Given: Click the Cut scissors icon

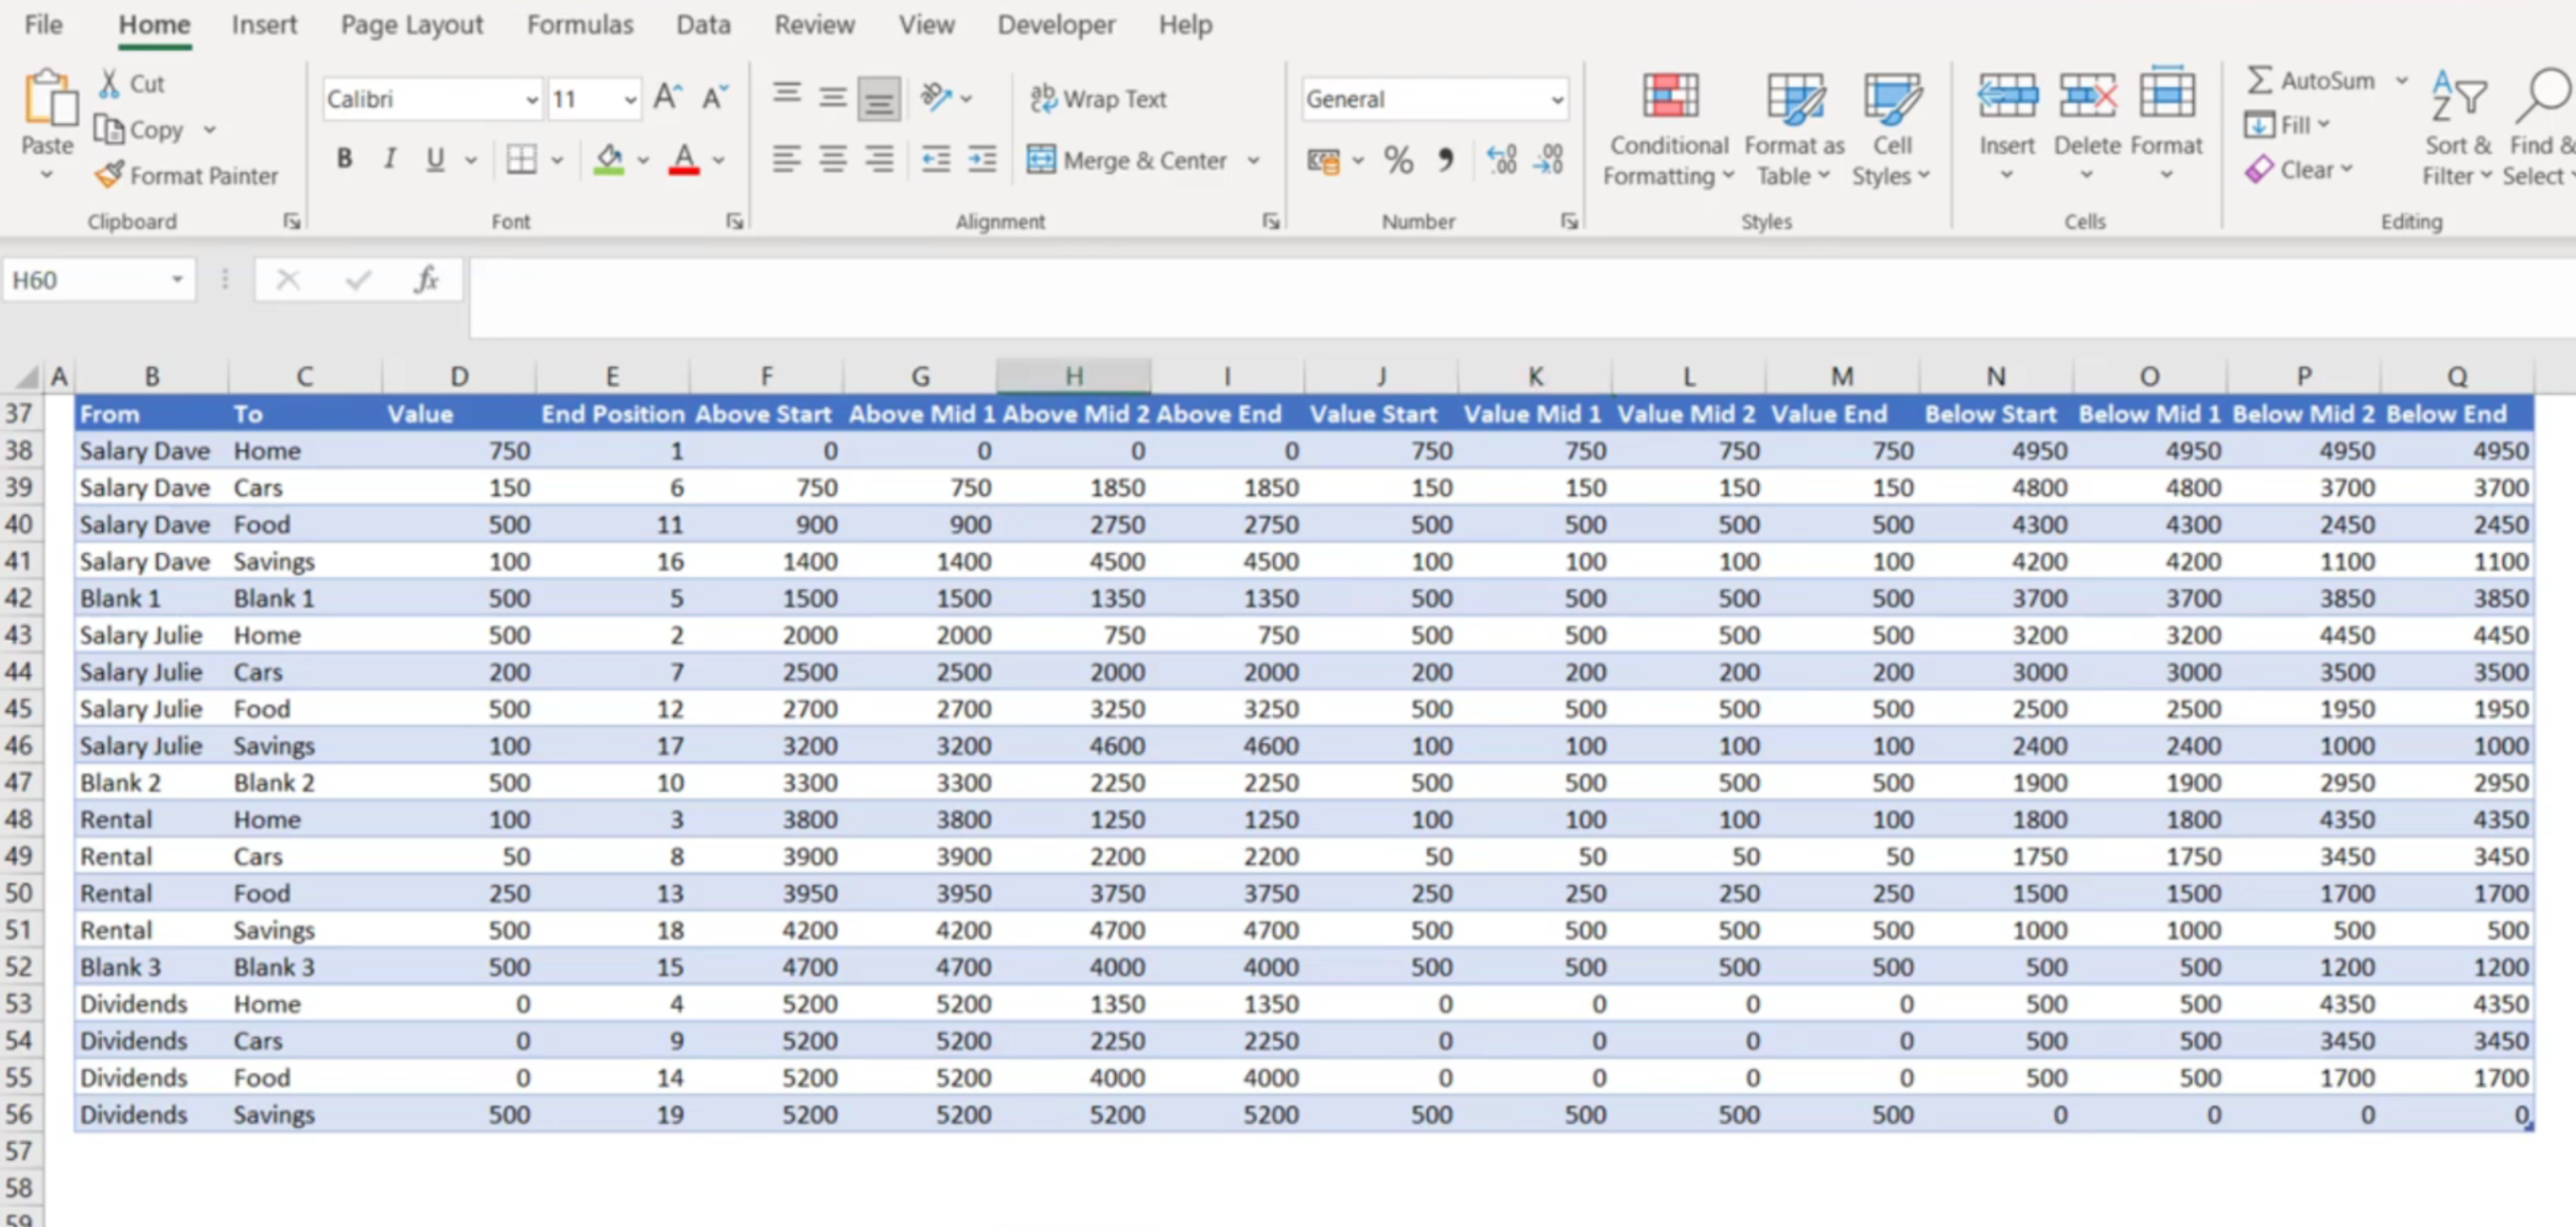Looking at the screenshot, I should tap(109, 84).
